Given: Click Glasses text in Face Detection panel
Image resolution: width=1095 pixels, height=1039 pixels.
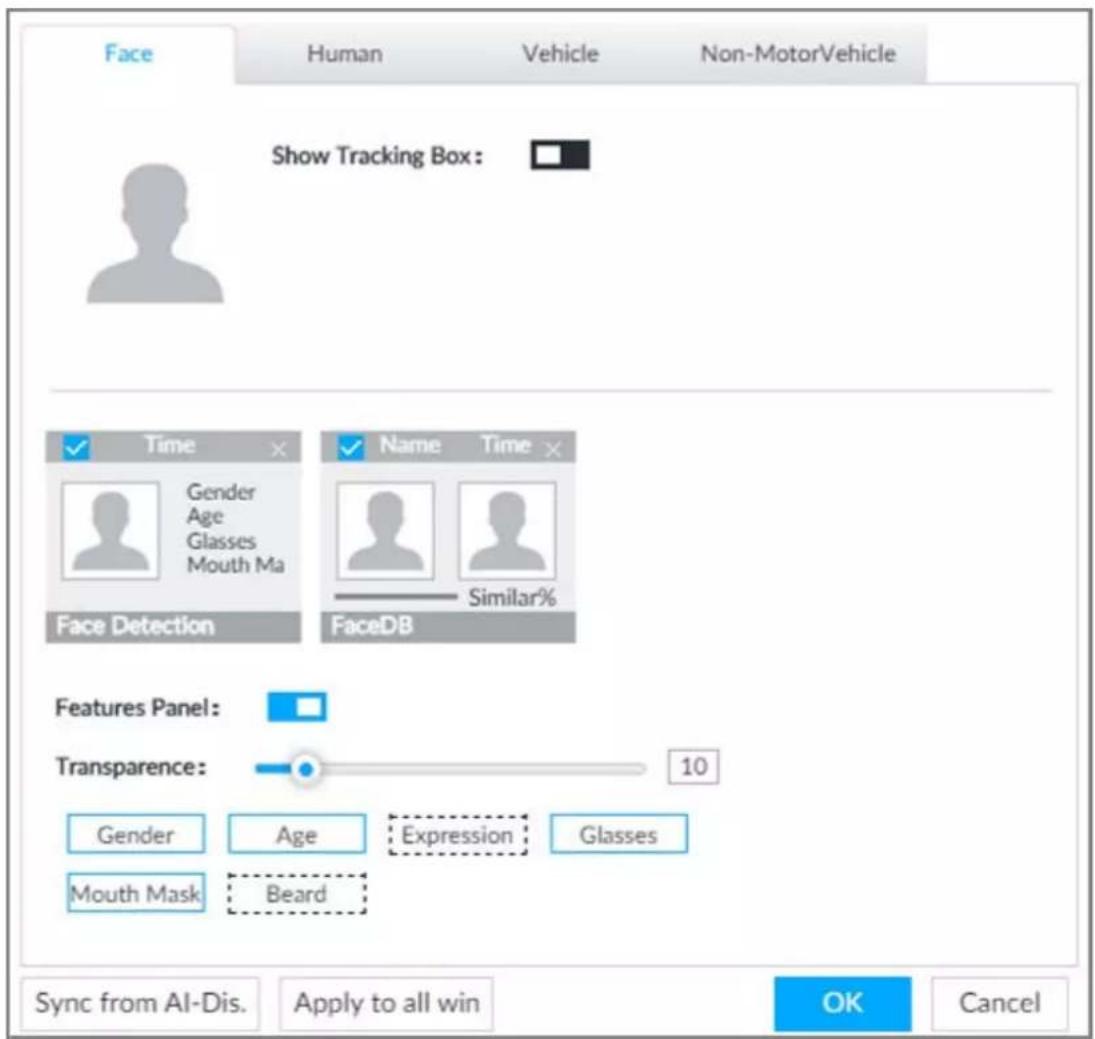Looking at the screenshot, I should click(x=221, y=541).
